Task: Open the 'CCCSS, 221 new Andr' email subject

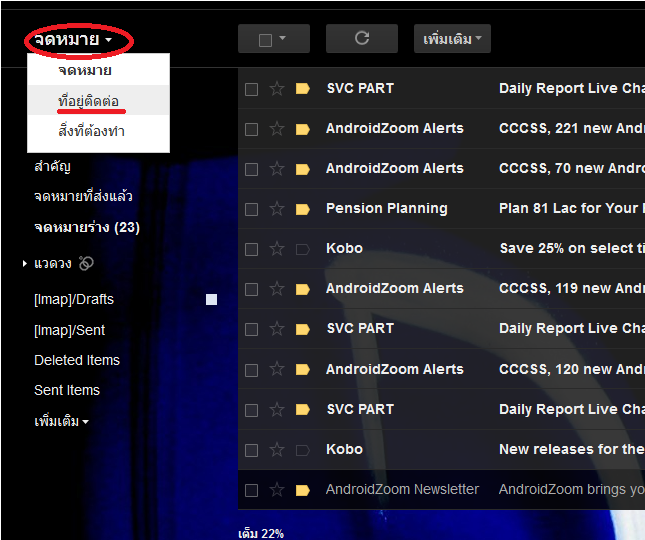Action: point(572,129)
